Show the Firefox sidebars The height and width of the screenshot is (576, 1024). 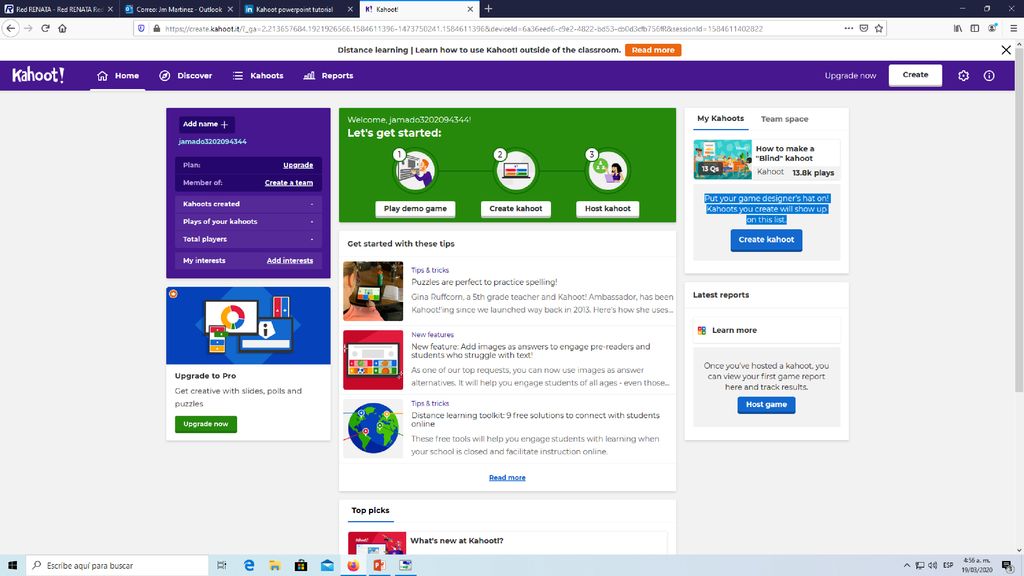[974, 29]
